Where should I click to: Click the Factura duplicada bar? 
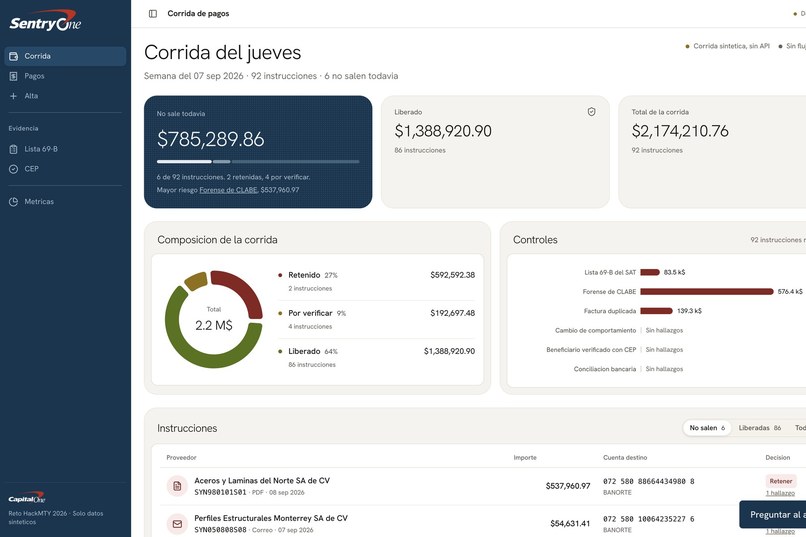(x=656, y=311)
